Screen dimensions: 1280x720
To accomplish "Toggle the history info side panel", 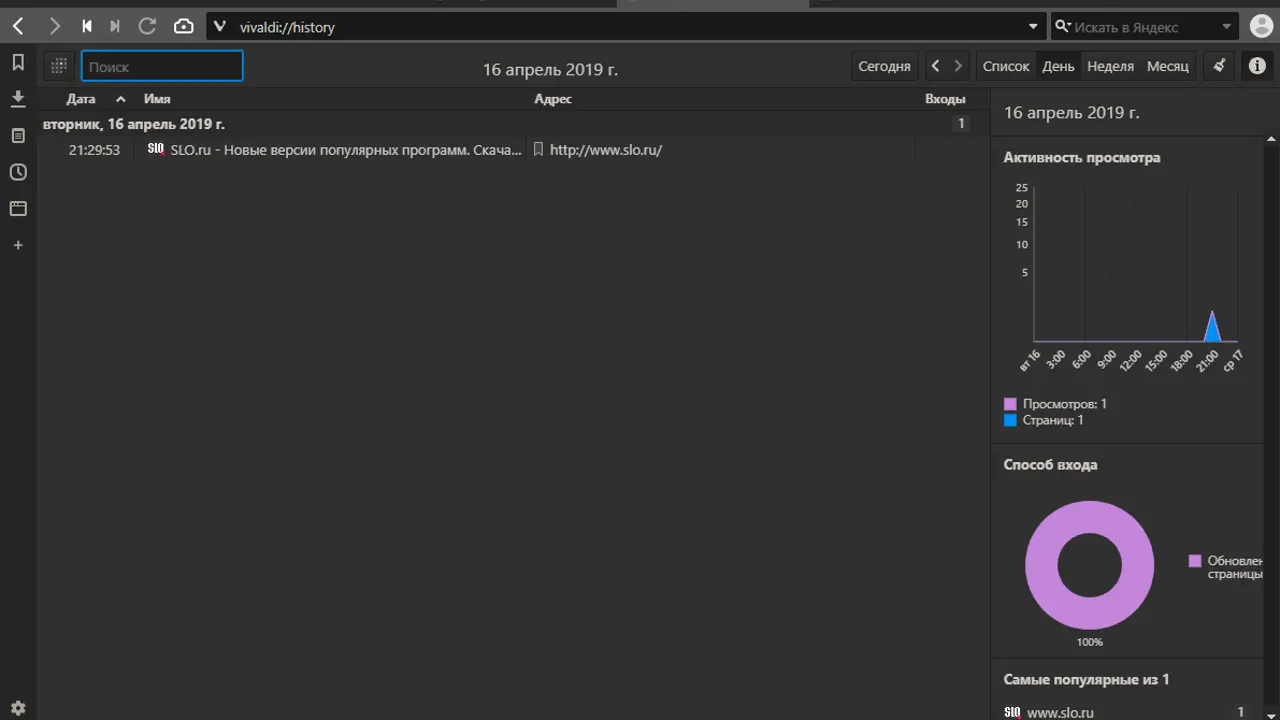I will coord(1257,66).
